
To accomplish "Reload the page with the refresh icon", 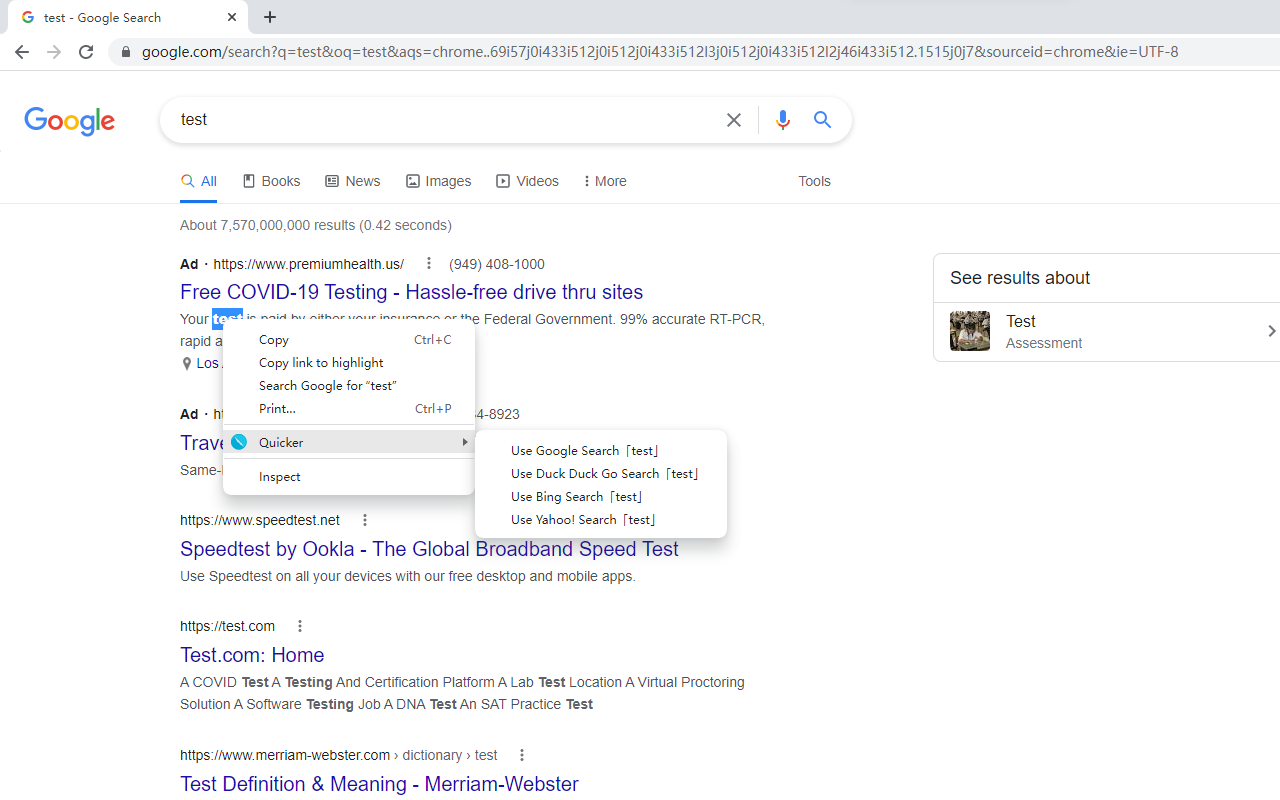I will pyautogui.click(x=86, y=52).
